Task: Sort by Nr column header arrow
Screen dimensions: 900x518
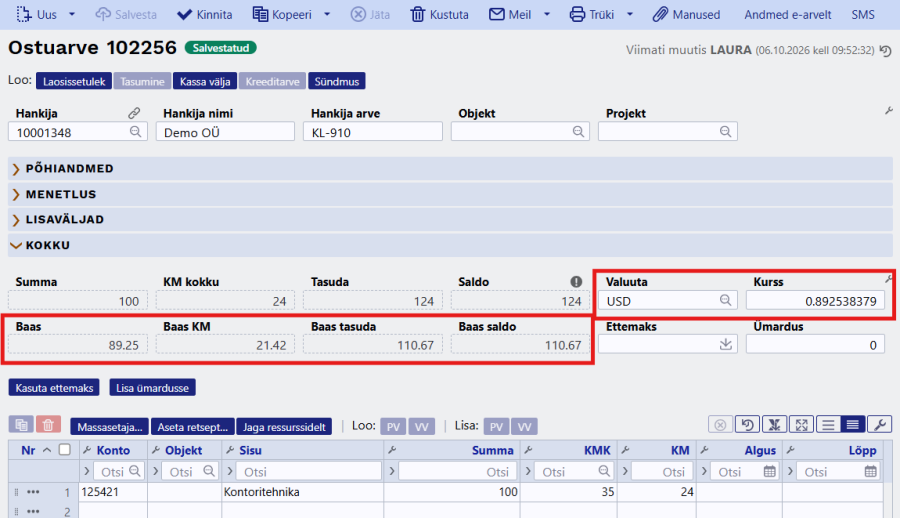Action: point(47,450)
